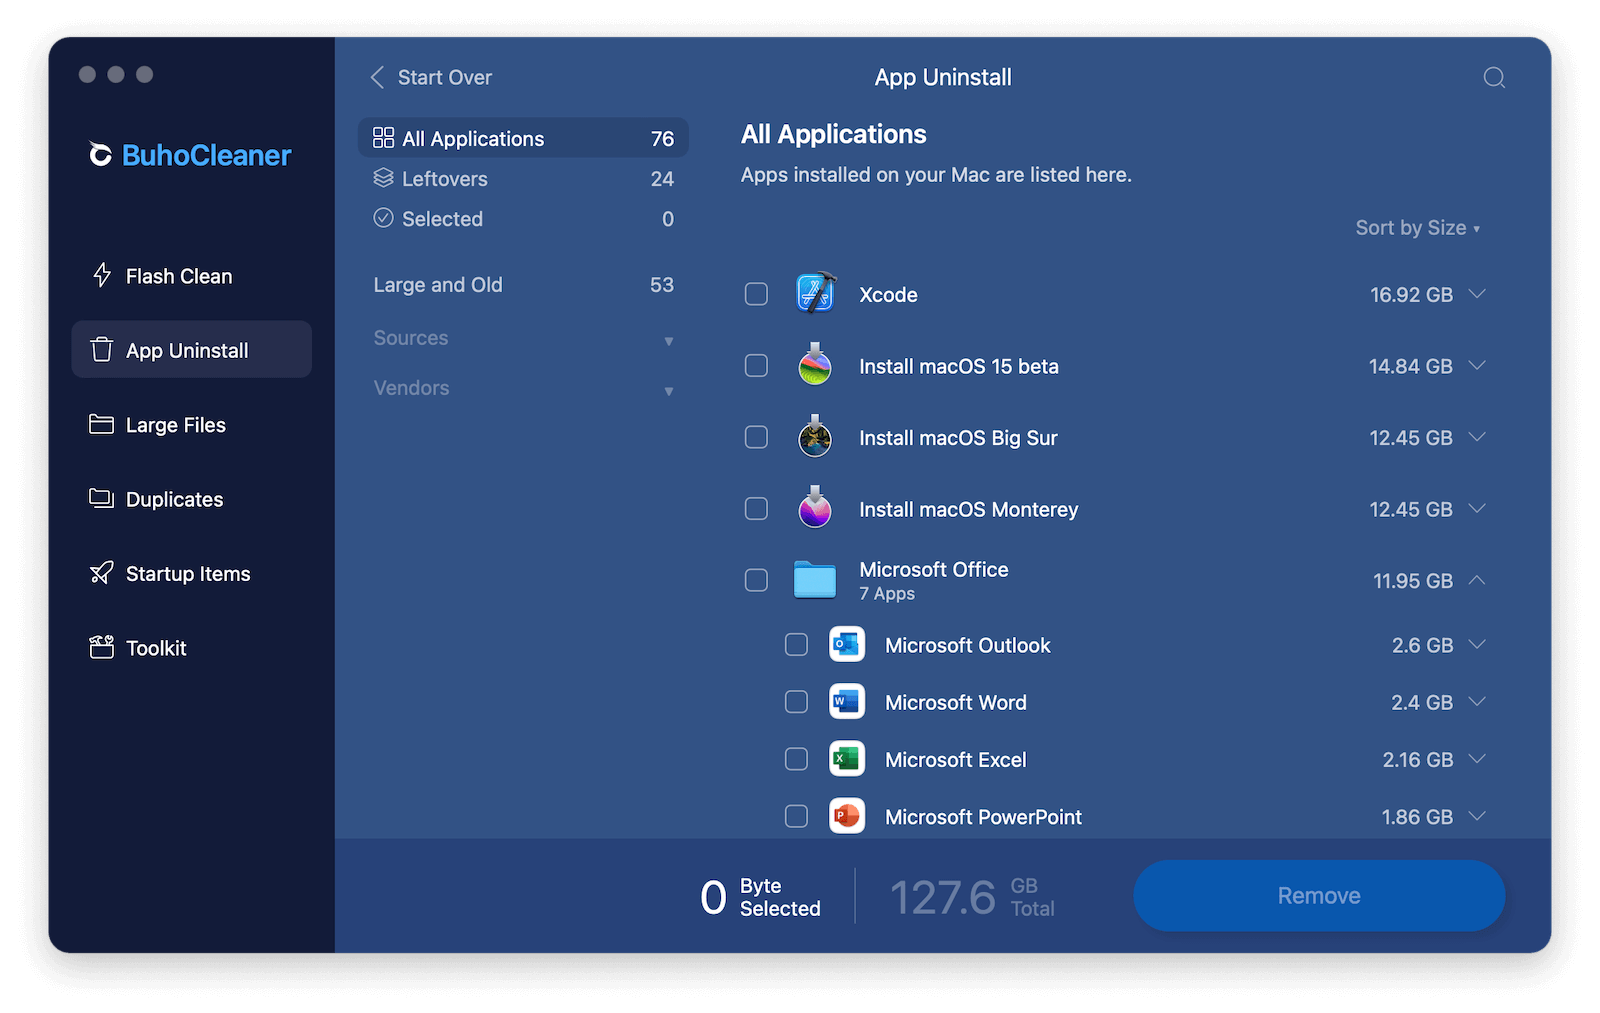Expand Microsoft Excel details chevron
The width and height of the screenshot is (1600, 1013).
(x=1477, y=759)
